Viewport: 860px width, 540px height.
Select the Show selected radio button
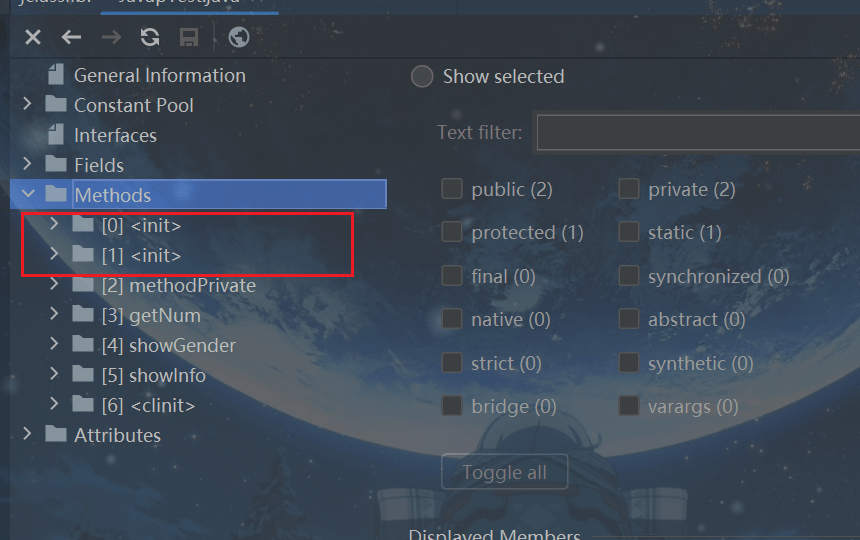click(x=422, y=76)
